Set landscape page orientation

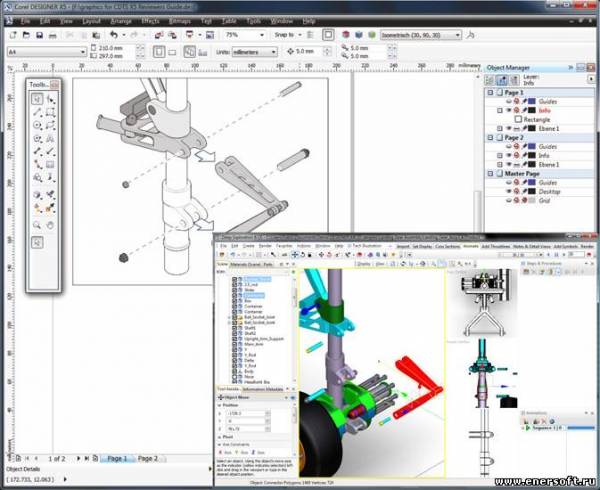coord(172,52)
